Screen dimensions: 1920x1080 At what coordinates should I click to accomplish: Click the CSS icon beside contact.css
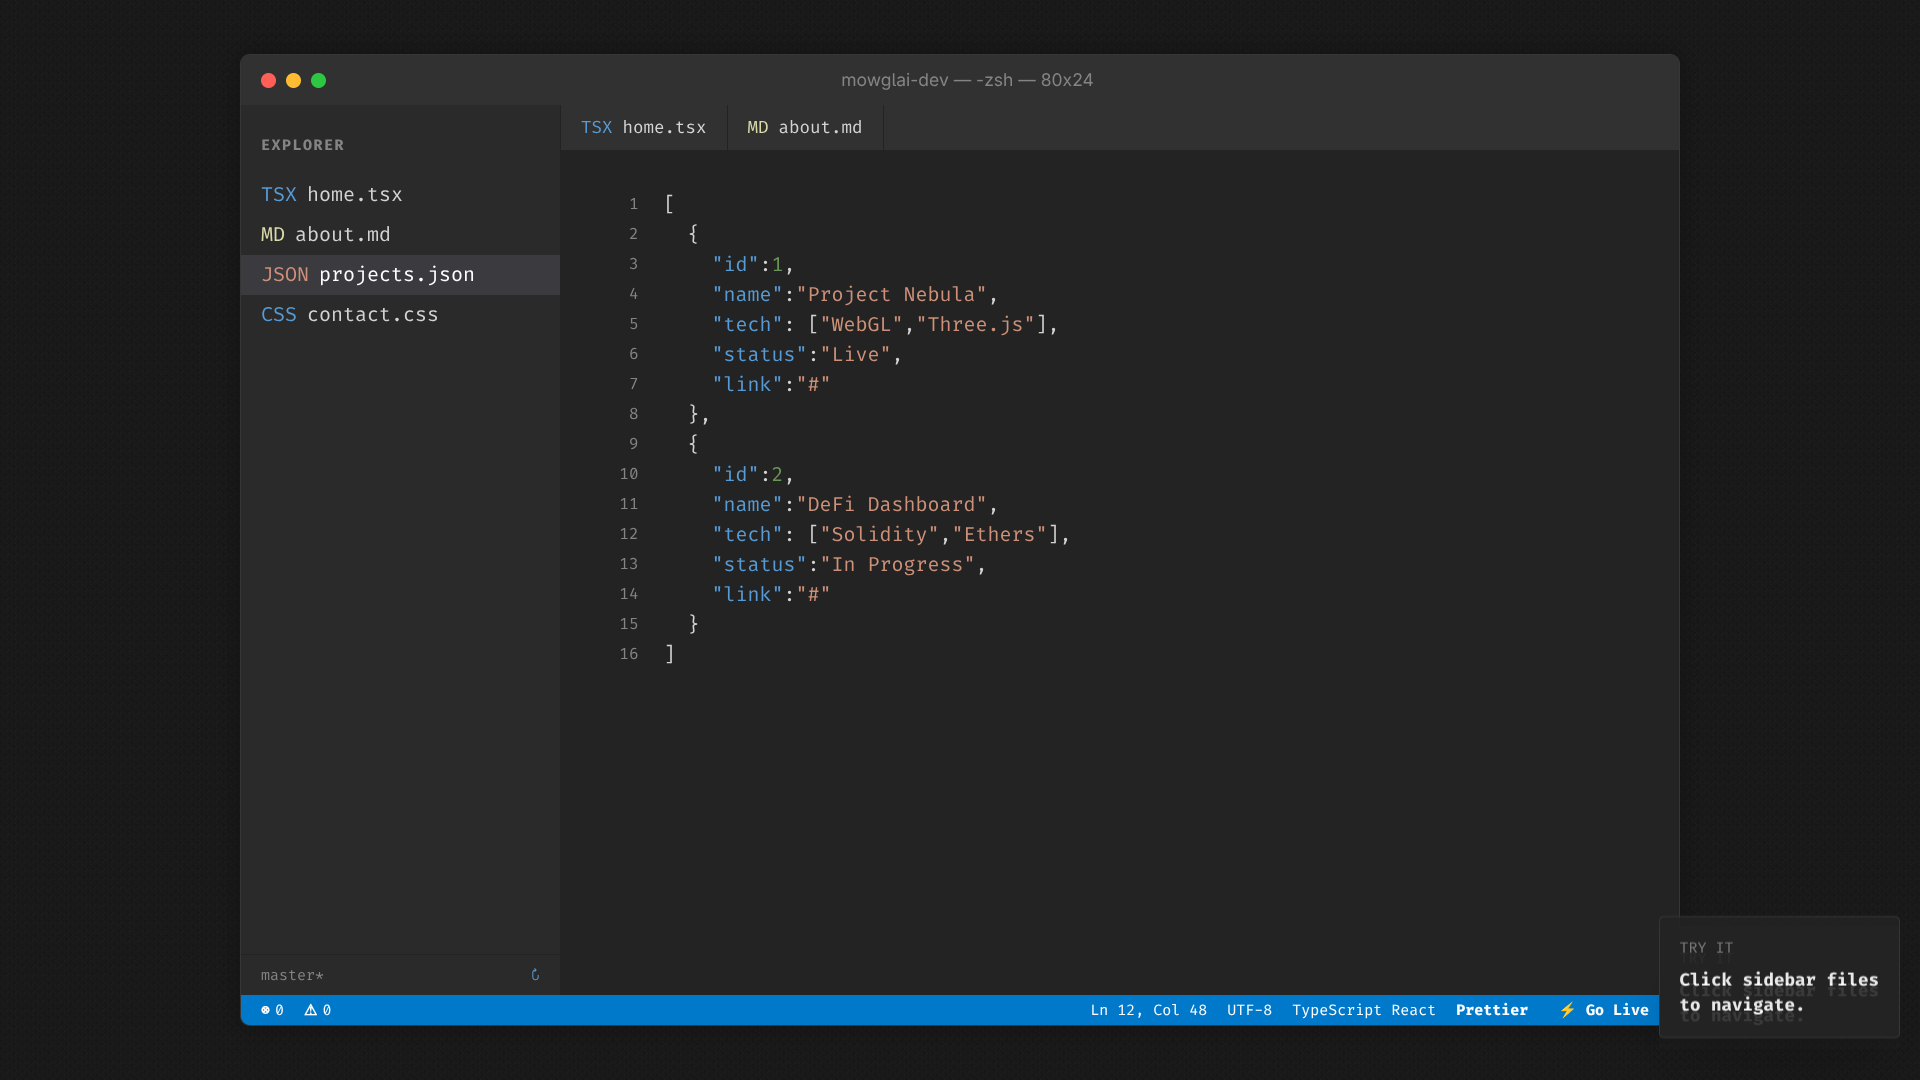279,314
